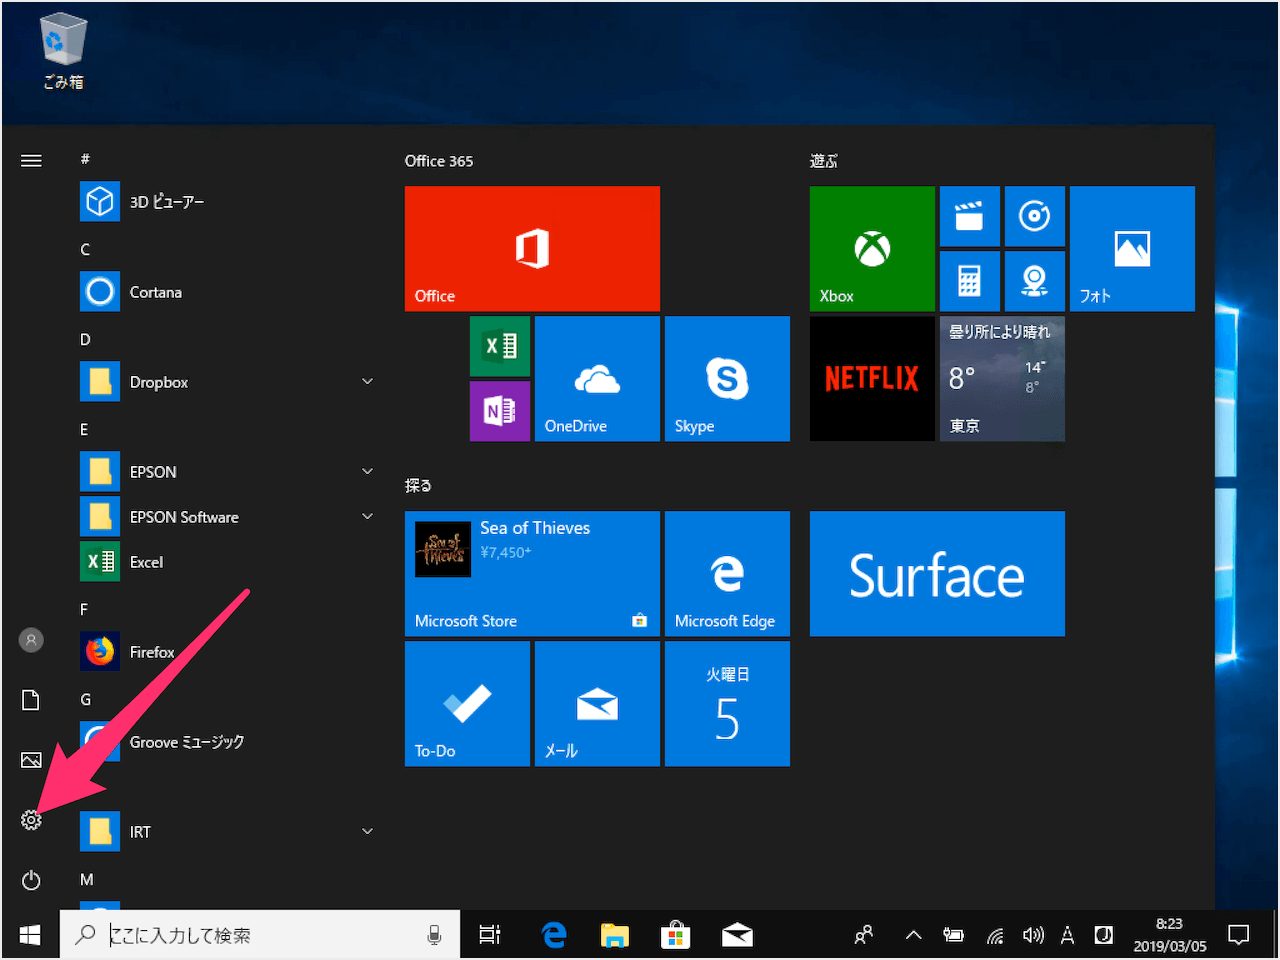Click the 探る group heading
The width and height of the screenshot is (1280, 960).
[x=418, y=486]
